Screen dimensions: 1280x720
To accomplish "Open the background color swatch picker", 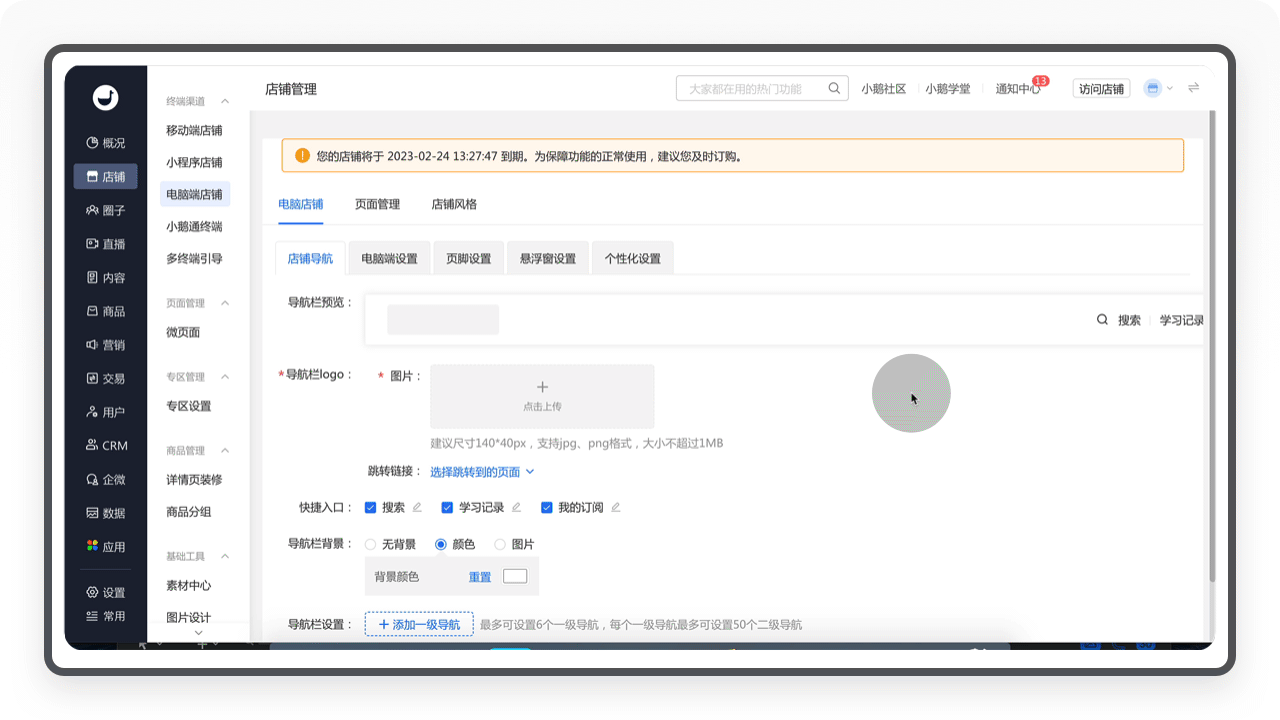I will coord(515,576).
